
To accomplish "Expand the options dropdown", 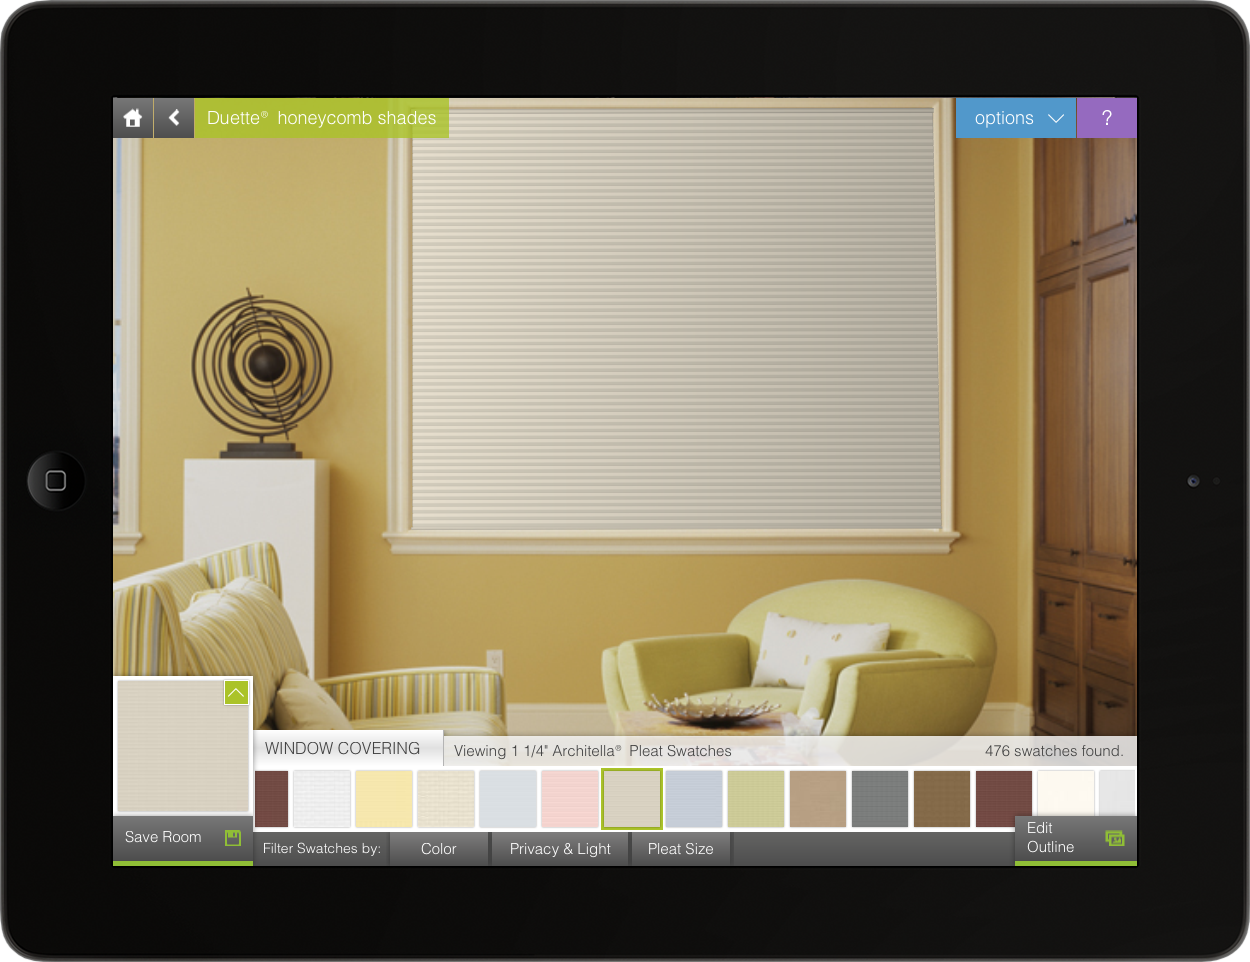I will [x=1016, y=118].
